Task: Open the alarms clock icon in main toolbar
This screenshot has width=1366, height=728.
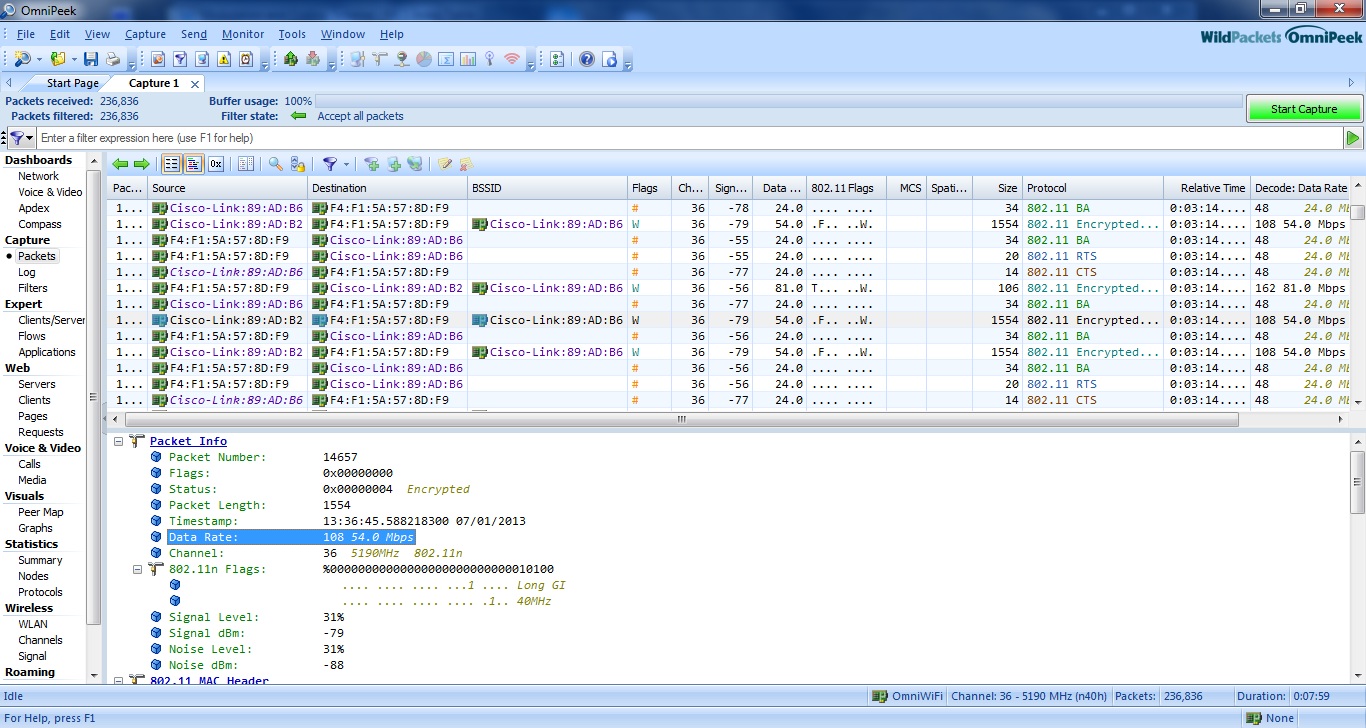Action: (x=246, y=59)
